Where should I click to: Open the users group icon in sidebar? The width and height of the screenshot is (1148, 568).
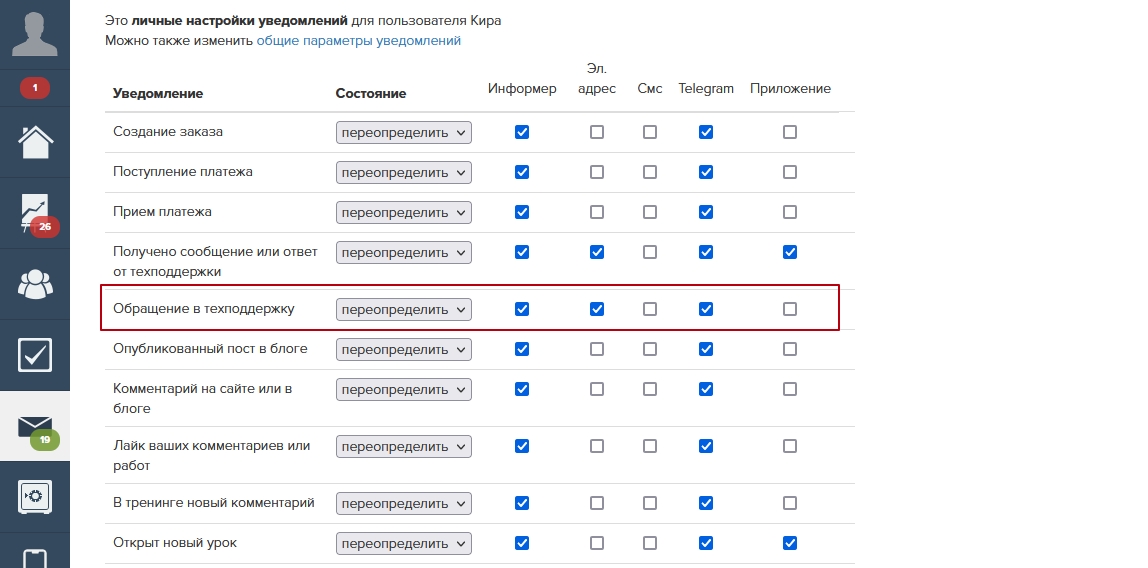point(35,284)
